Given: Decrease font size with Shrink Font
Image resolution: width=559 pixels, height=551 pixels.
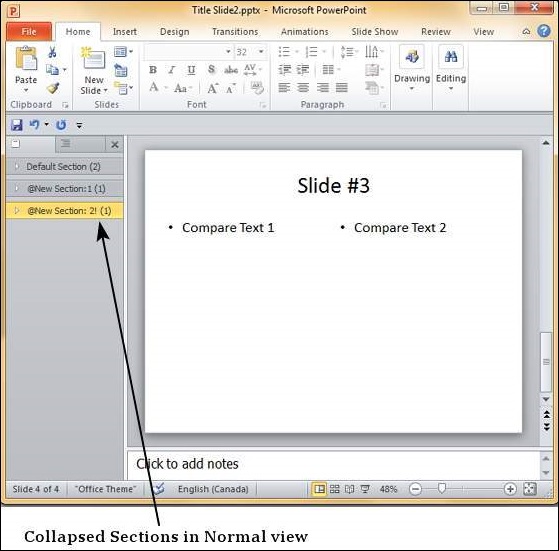Looking at the screenshot, I should tap(231, 88).
